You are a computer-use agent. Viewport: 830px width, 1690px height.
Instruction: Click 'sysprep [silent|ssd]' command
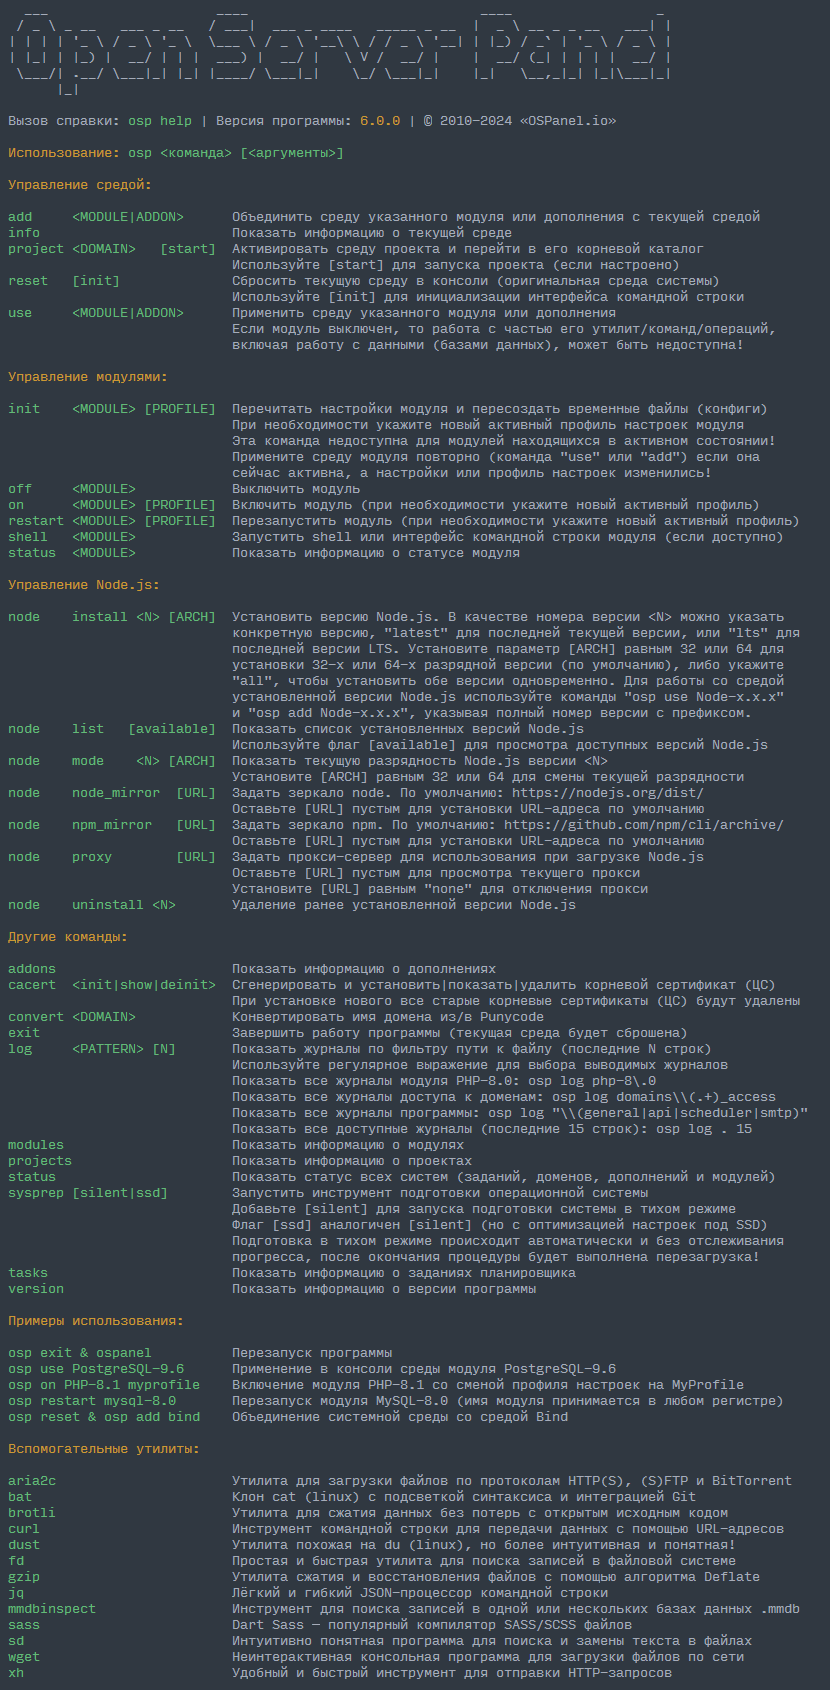tap(88, 1193)
